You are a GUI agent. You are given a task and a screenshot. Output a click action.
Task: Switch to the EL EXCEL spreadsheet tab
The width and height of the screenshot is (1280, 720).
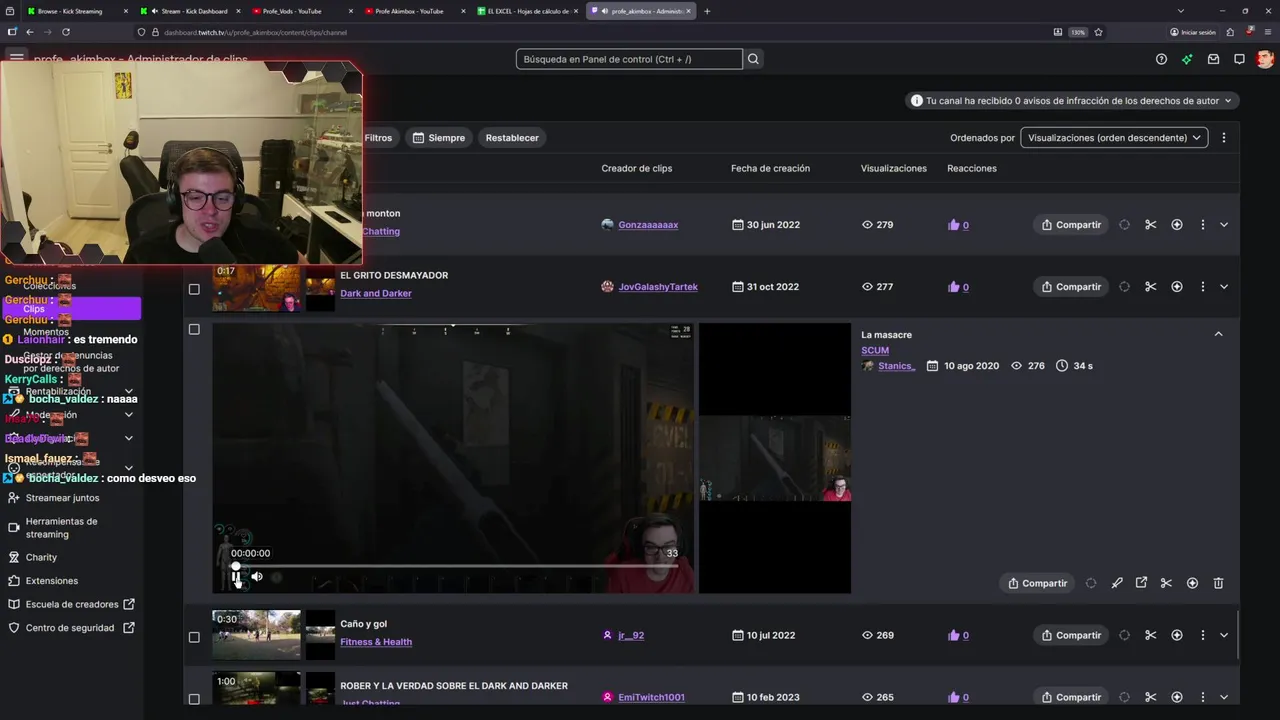(528, 11)
